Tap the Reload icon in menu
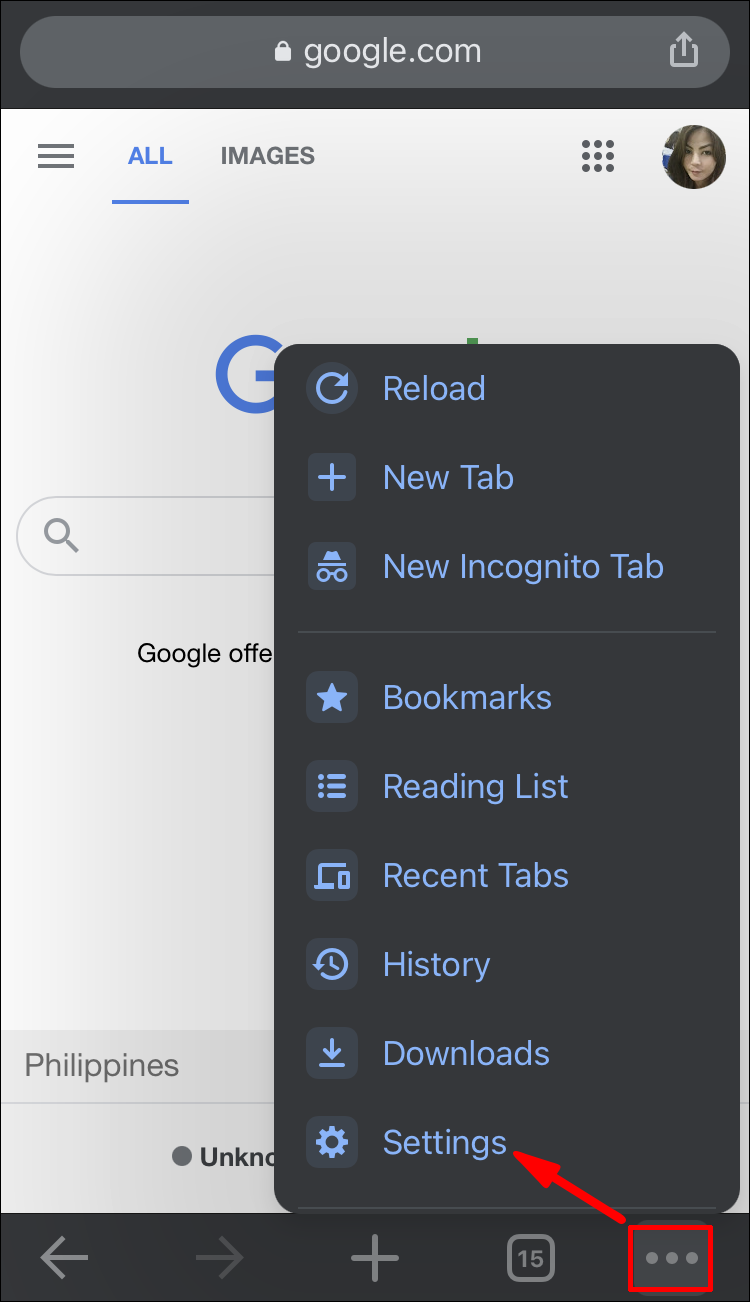Image resolution: width=750 pixels, height=1302 pixels. coord(332,388)
